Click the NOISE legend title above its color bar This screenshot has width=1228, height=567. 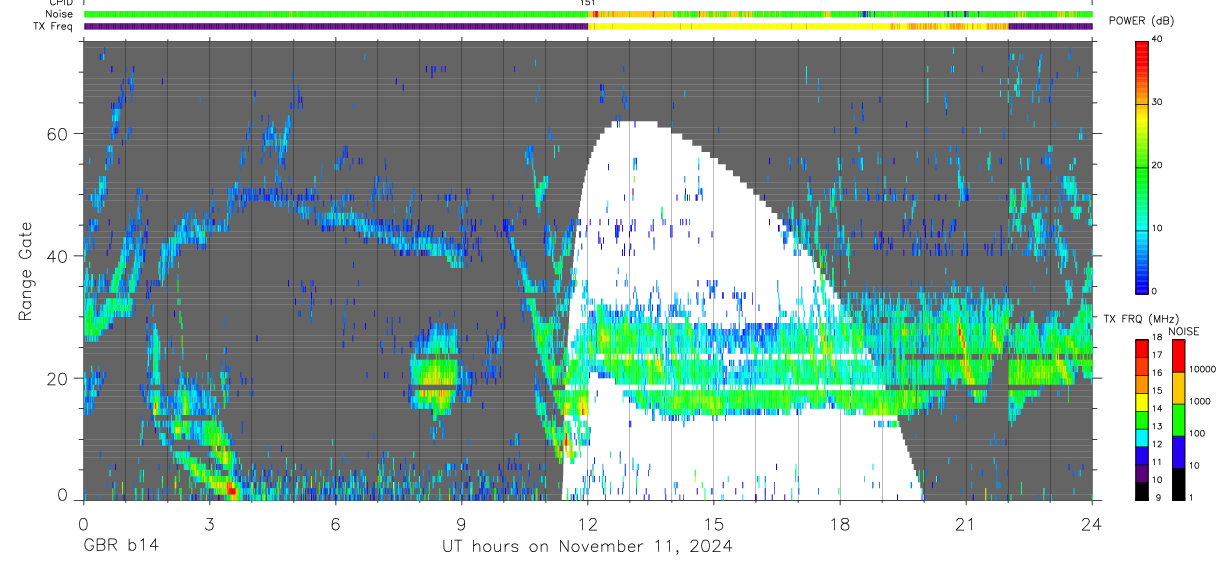coord(1183,331)
